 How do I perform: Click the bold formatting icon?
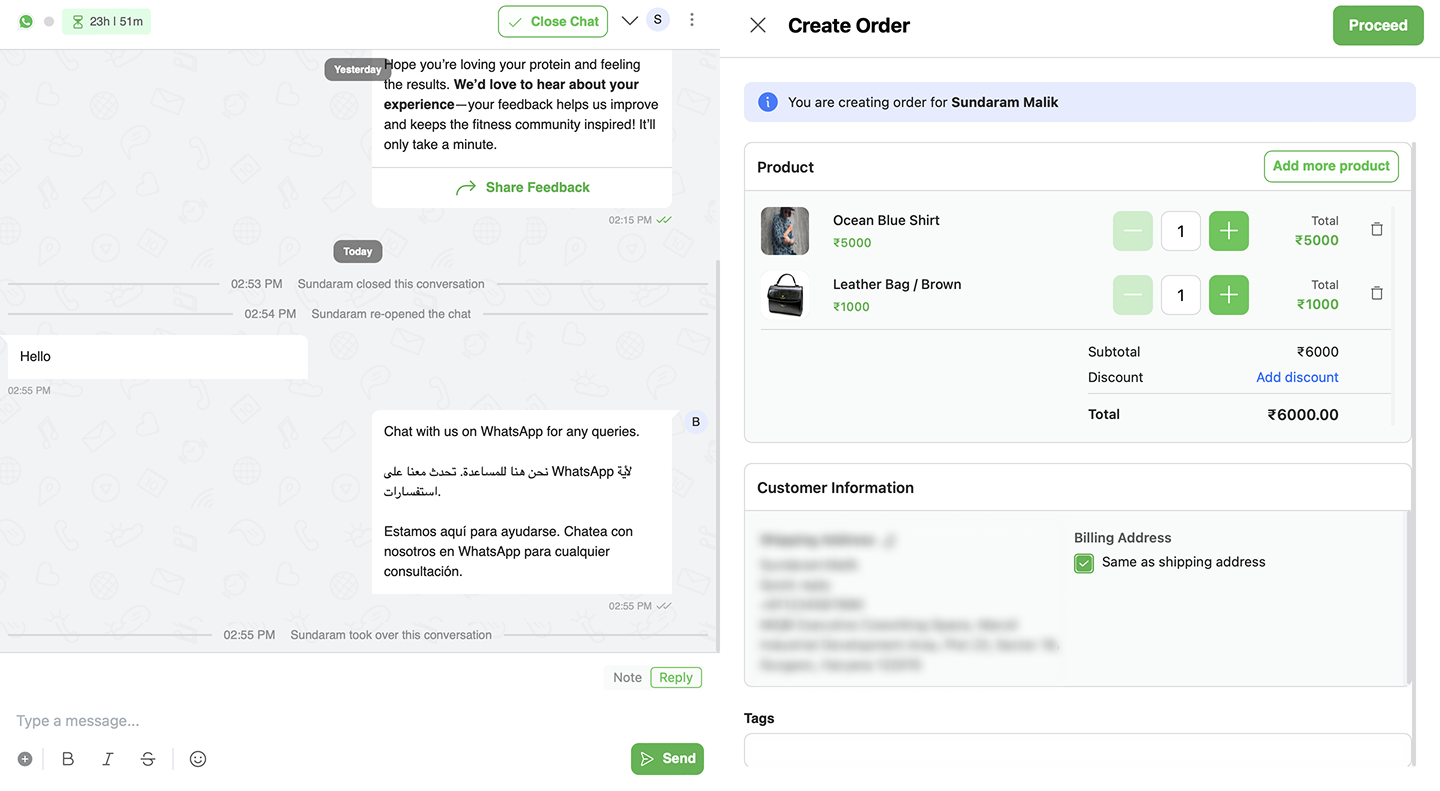pyautogui.click(x=68, y=759)
